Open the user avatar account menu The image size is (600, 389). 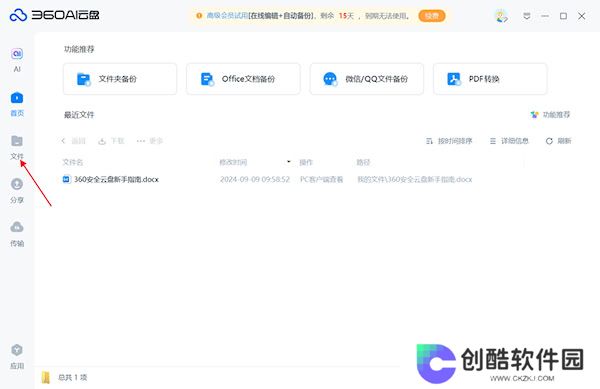(501, 16)
